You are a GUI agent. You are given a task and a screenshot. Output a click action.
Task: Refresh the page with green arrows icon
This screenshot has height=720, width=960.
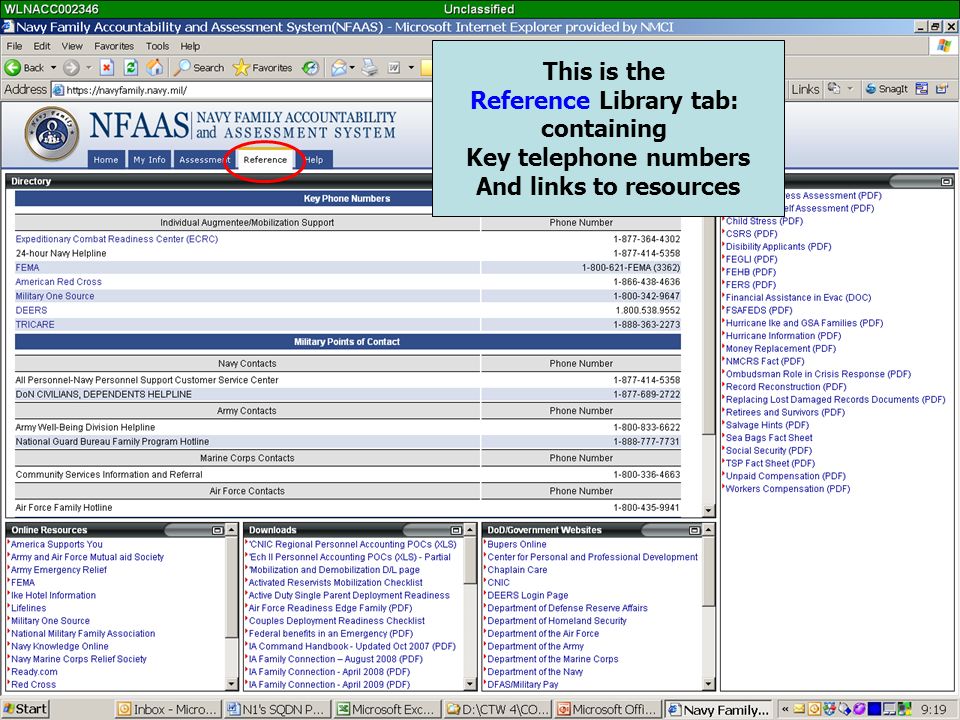point(130,68)
